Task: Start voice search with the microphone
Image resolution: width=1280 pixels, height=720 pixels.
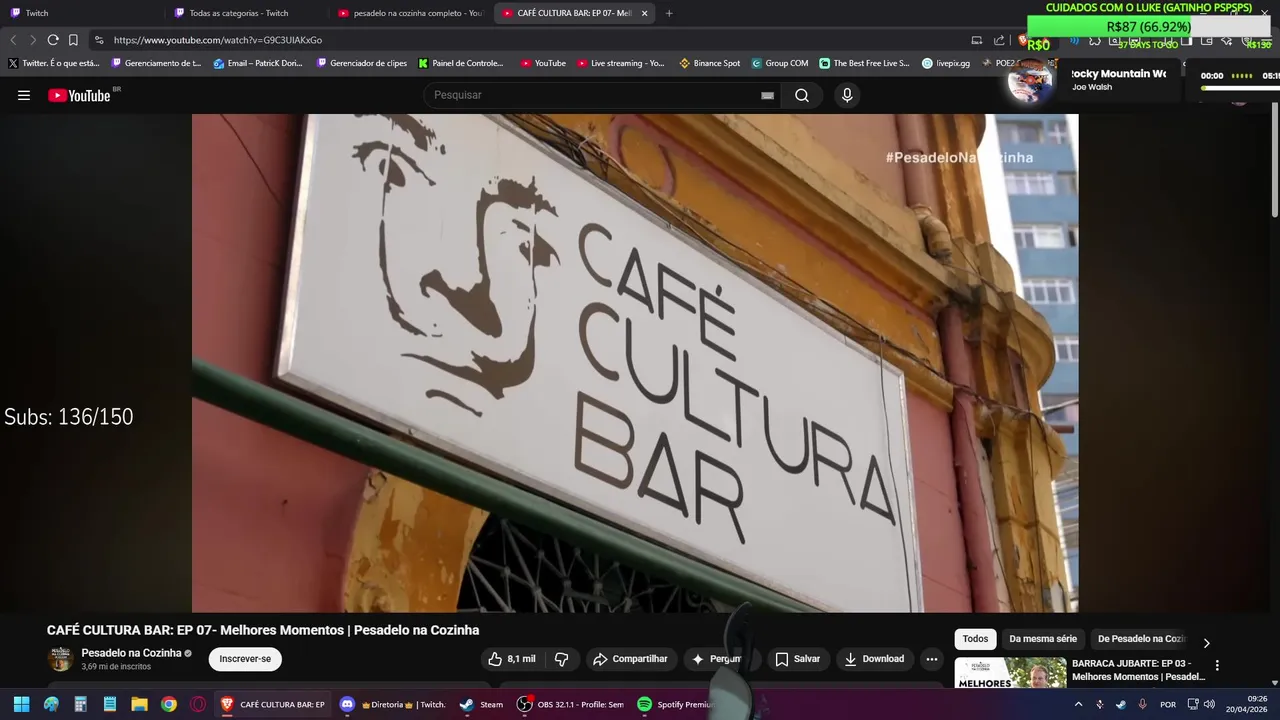Action: (x=847, y=95)
